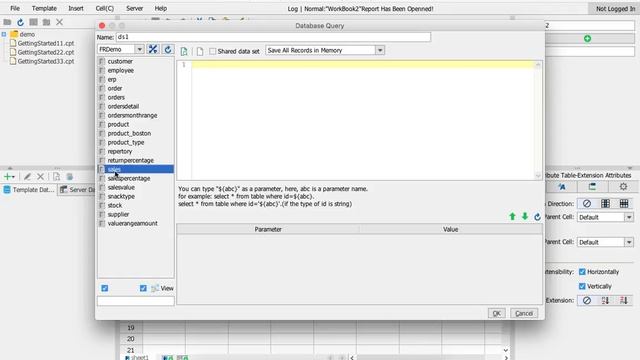Switch to Server Dataset tab
The height and width of the screenshot is (360, 640).
(77, 190)
